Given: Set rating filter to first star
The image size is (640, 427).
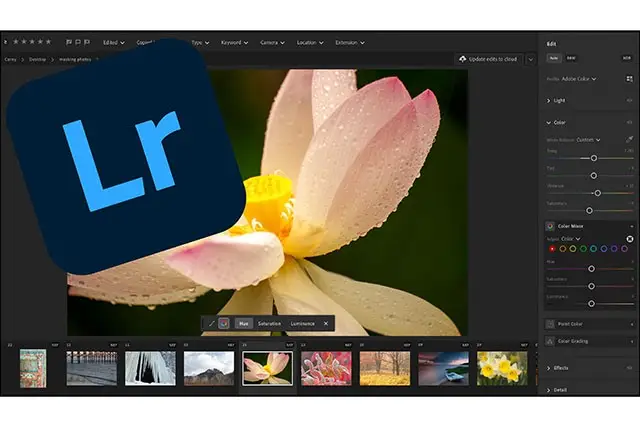Looking at the screenshot, I should coord(16,42).
